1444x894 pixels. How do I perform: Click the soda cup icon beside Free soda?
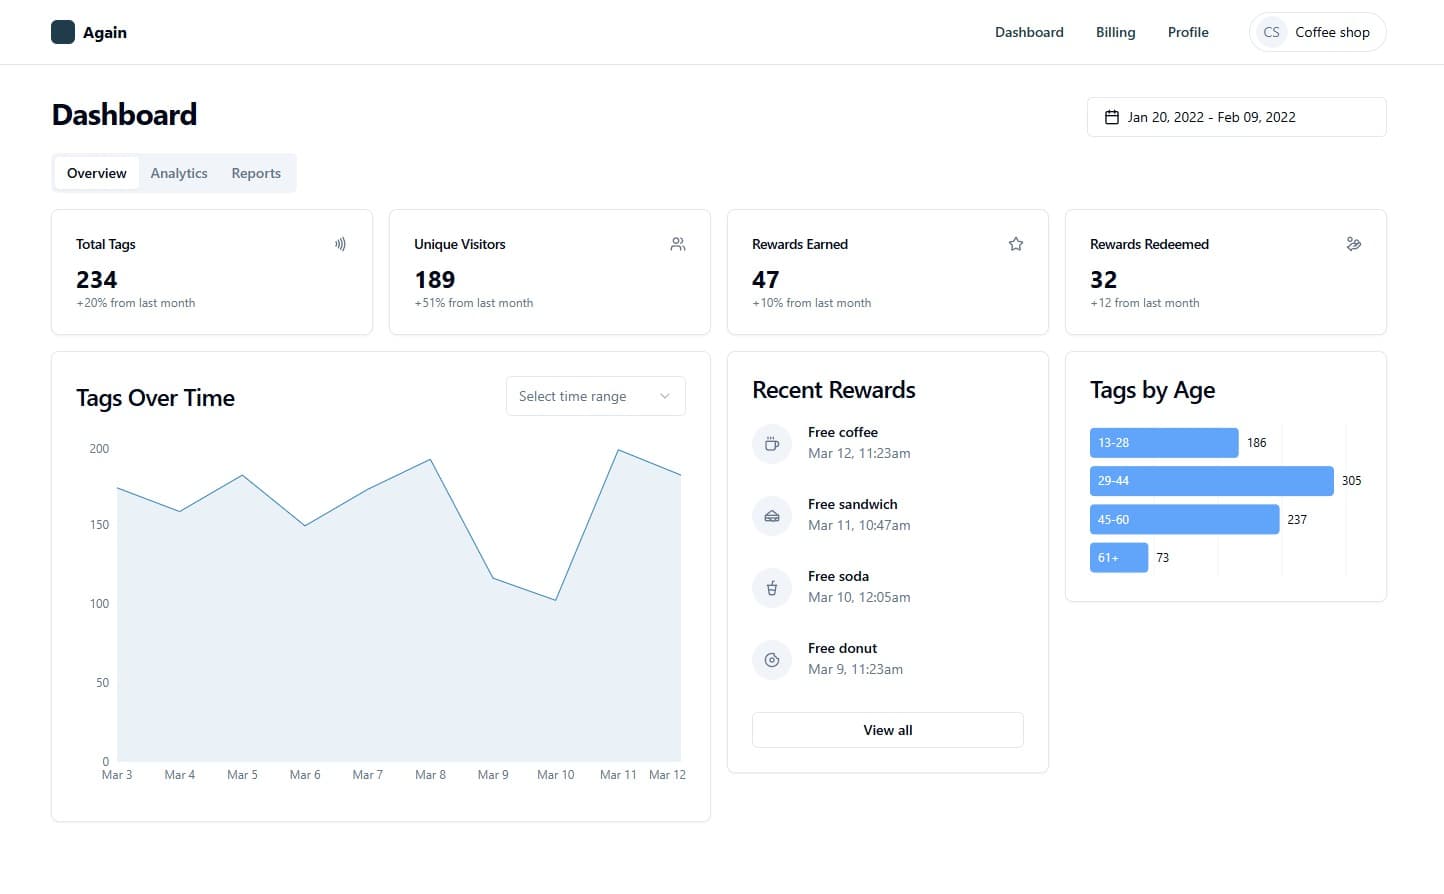tap(771, 587)
